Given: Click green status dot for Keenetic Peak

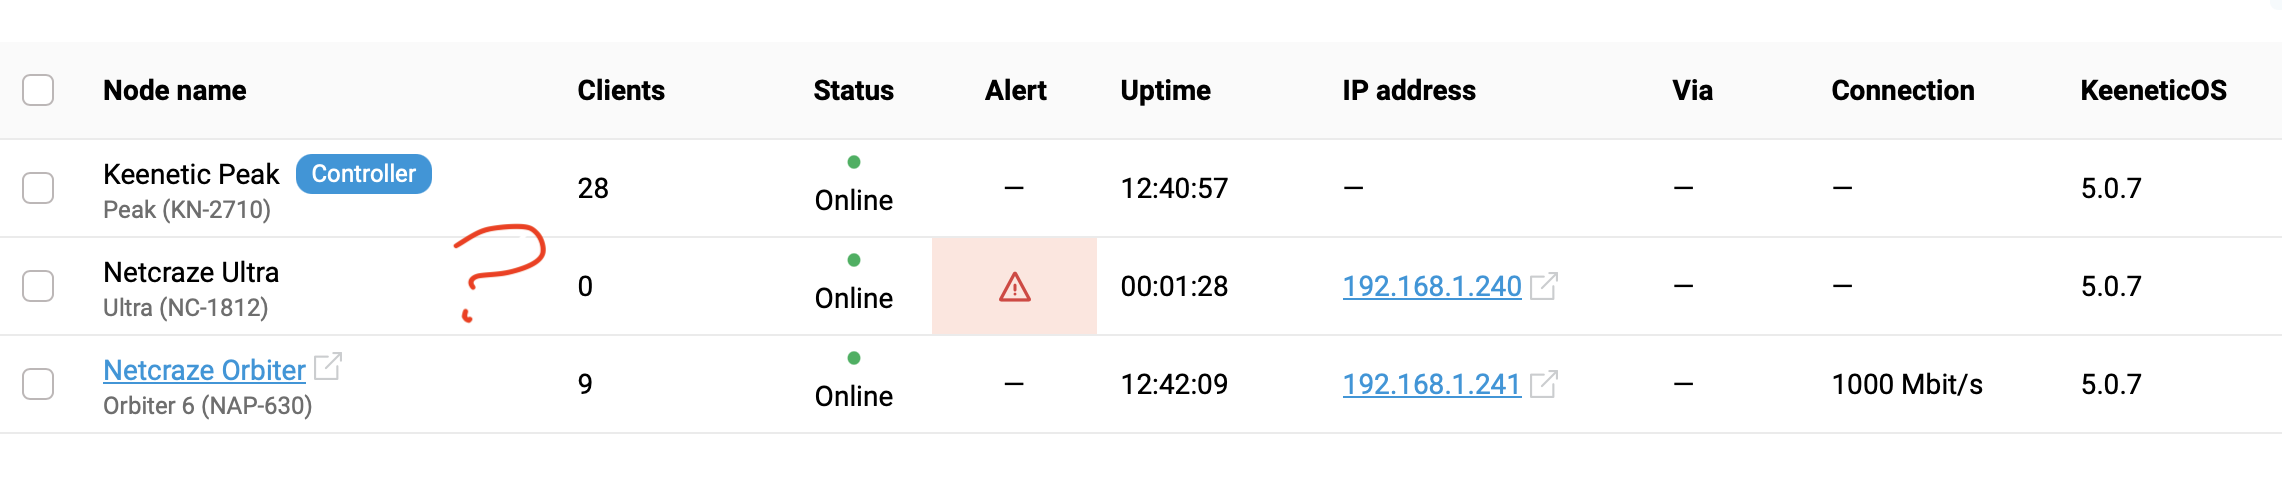Looking at the screenshot, I should tap(854, 162).
